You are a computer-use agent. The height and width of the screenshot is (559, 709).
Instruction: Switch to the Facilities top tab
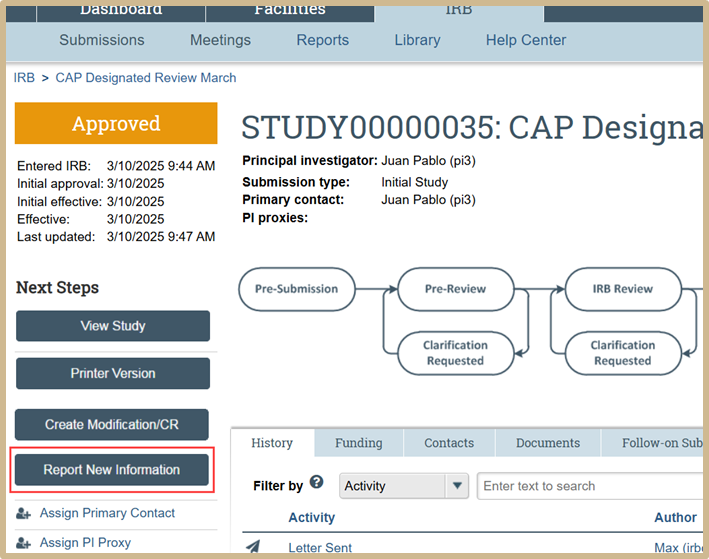(289, 10)
